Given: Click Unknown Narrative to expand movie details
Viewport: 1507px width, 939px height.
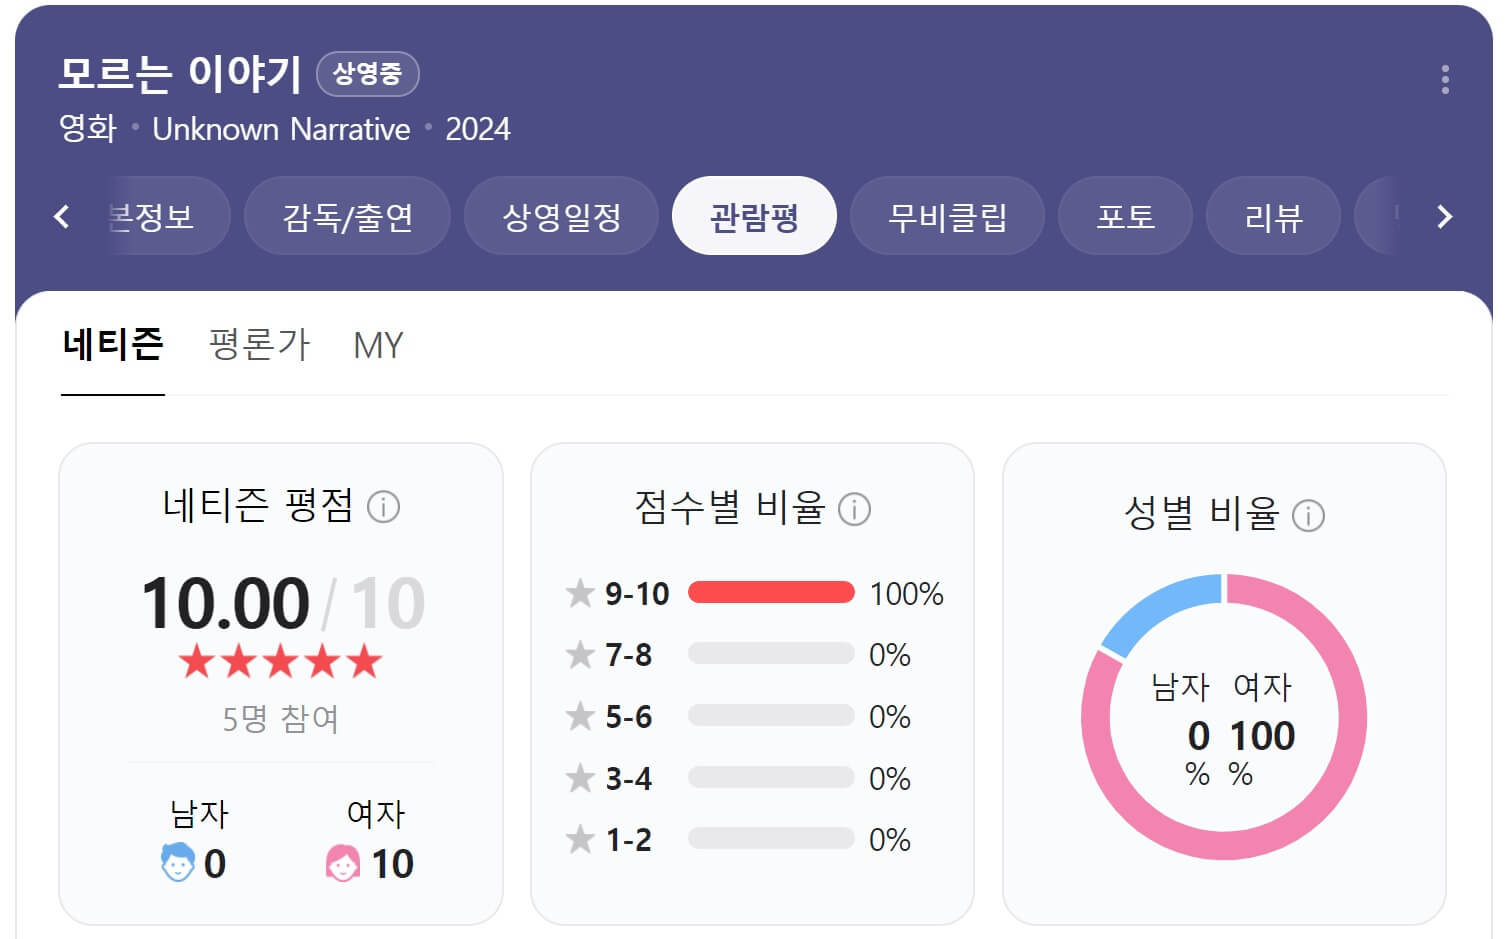Looking at the screenshot, I should (x=281, y=128).
